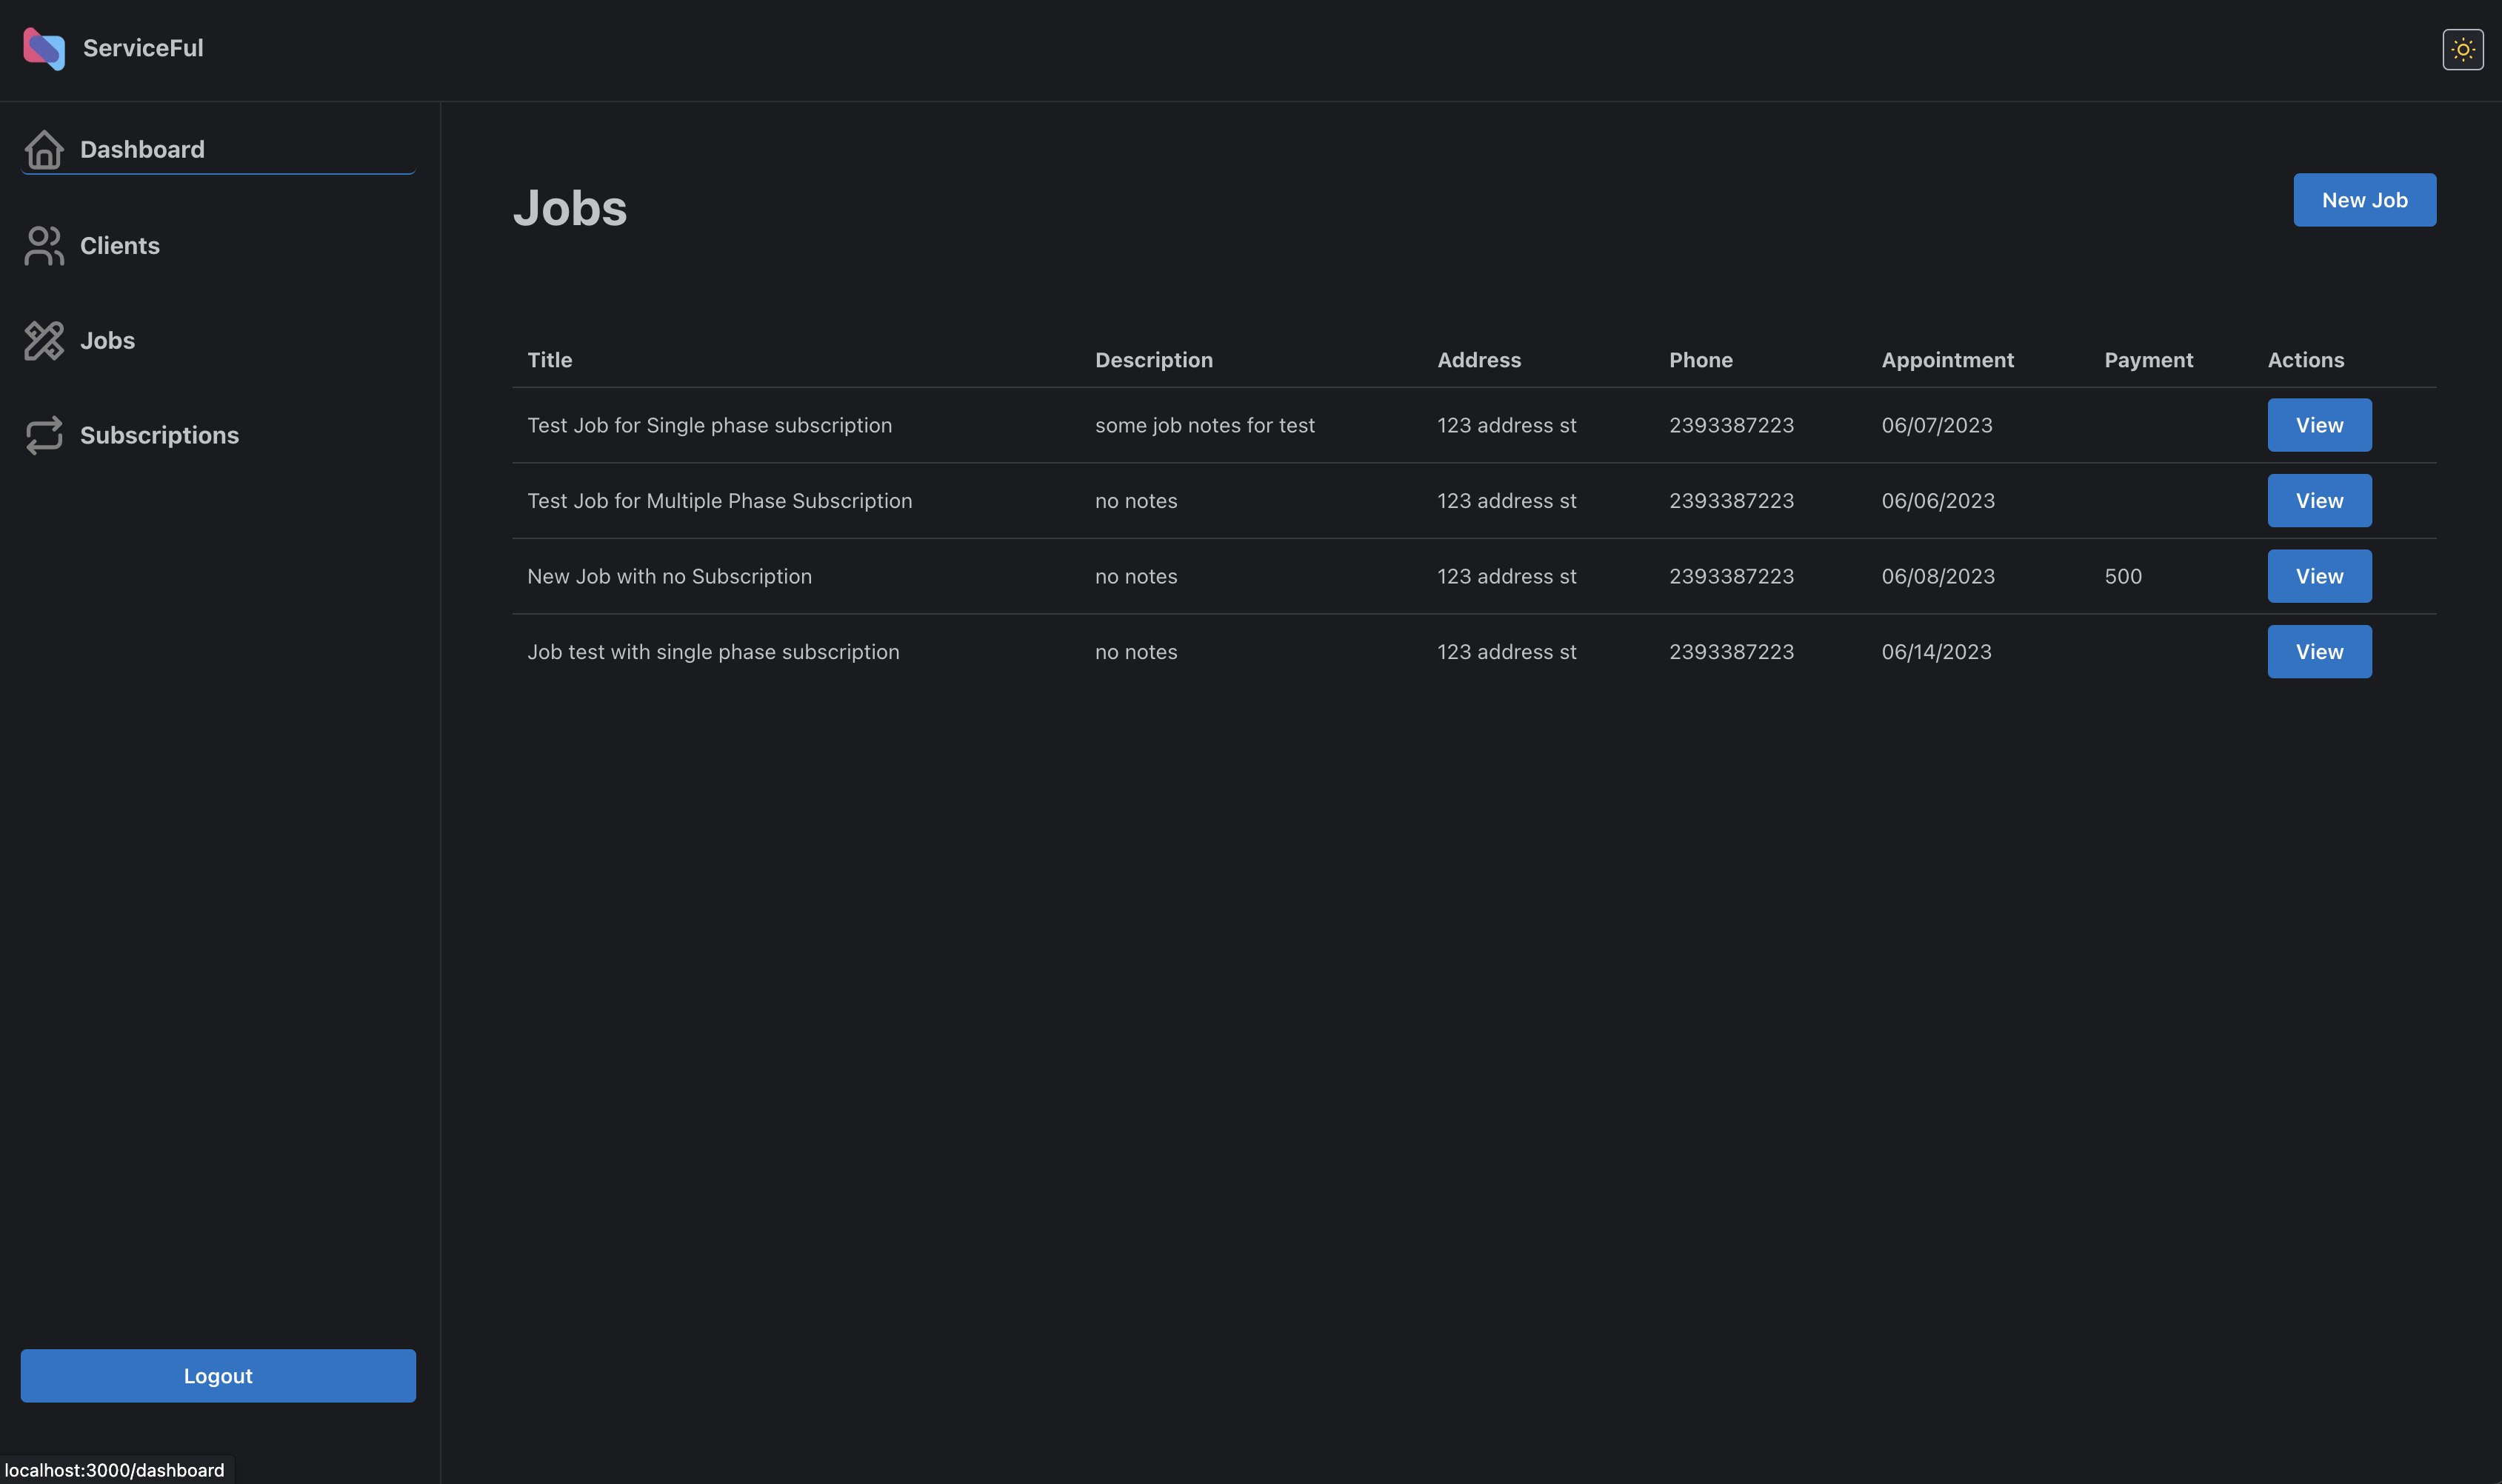The image size is (2502, 1484).
Task: Go to the Clients sidebar item
Action: (120, 246)
